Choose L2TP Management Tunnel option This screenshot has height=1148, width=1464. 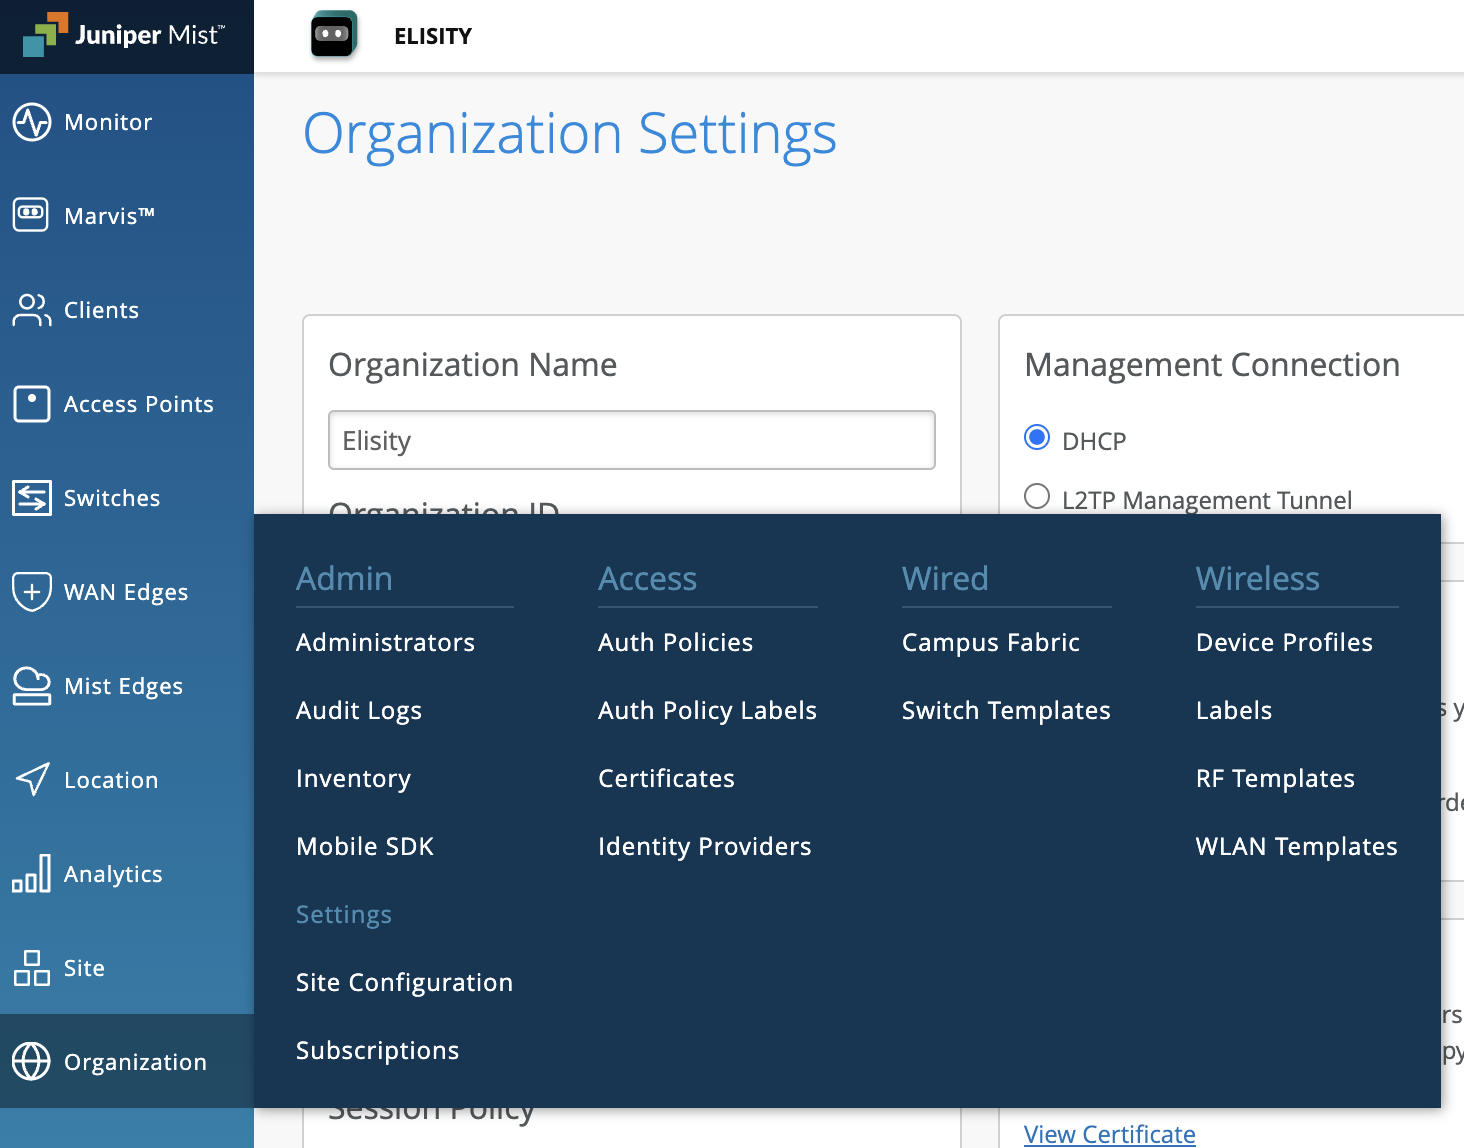click(1037, 497)
